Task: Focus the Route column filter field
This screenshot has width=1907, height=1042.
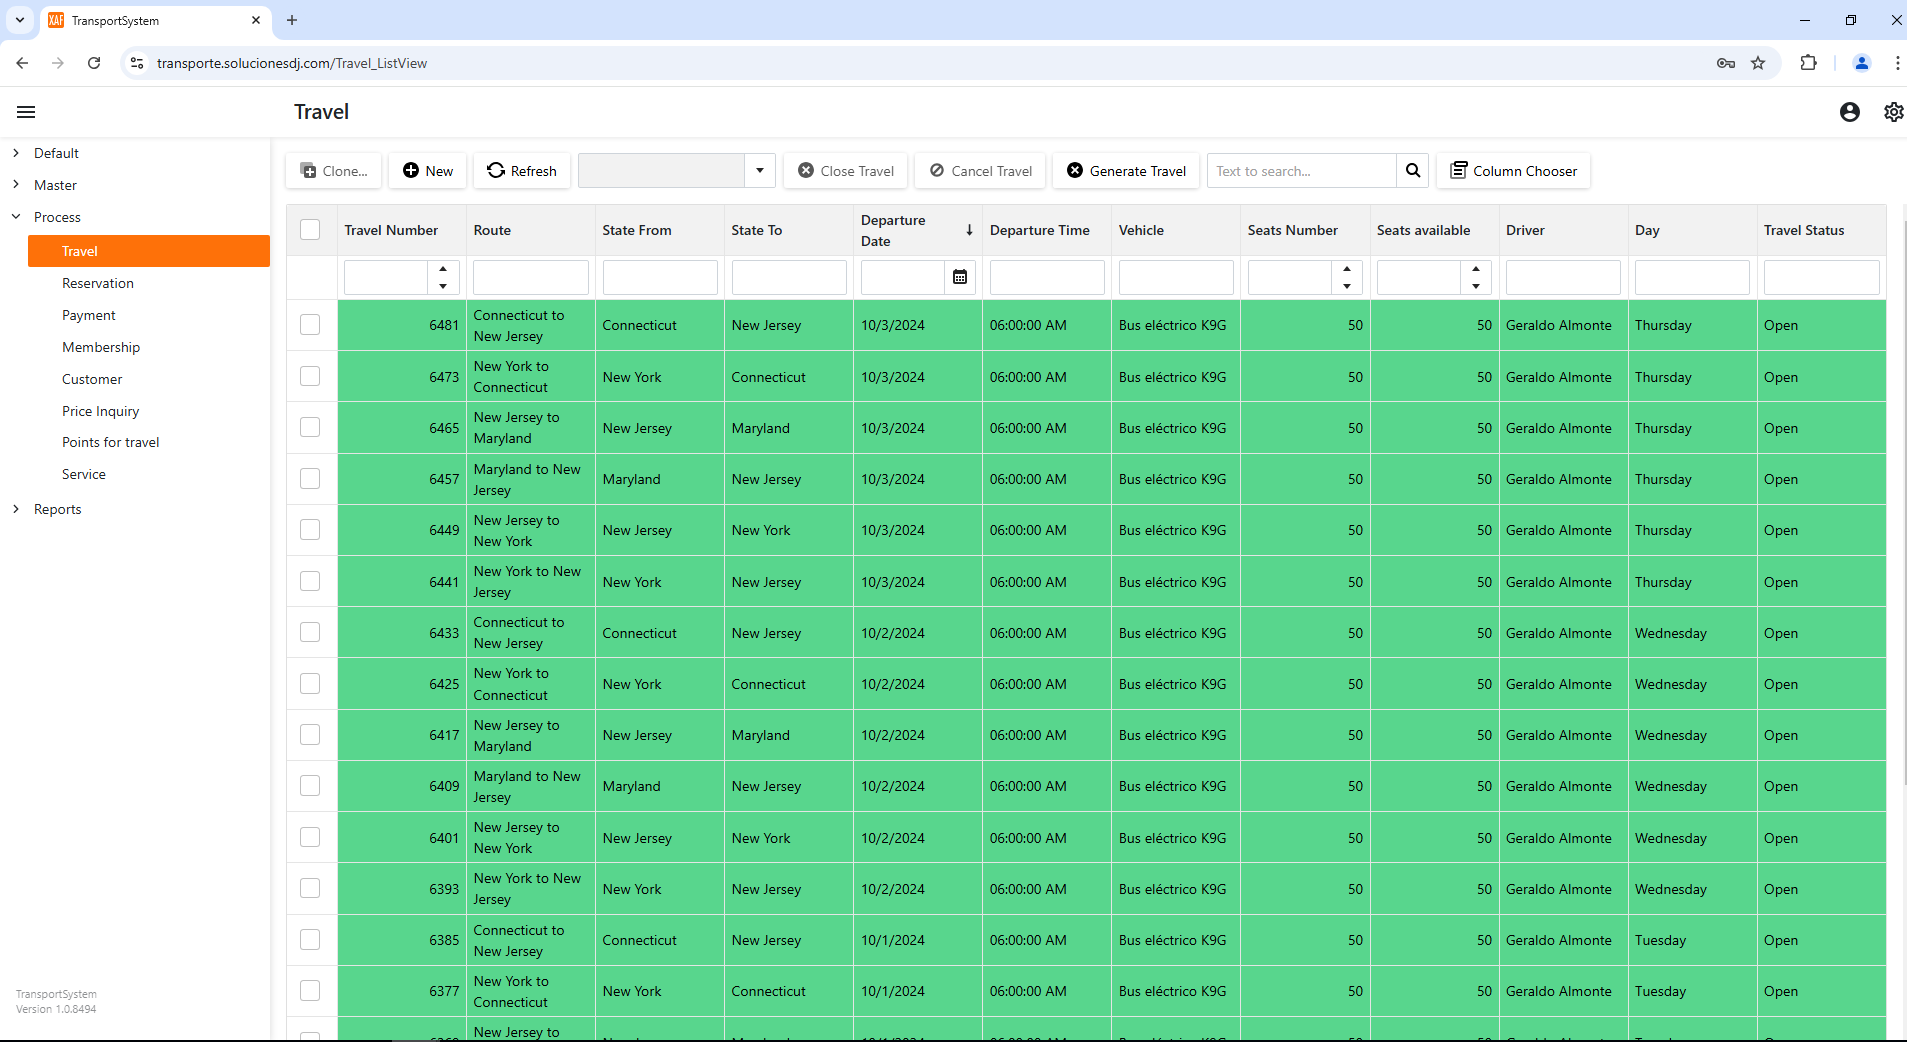Action: (x=531, y=277)
